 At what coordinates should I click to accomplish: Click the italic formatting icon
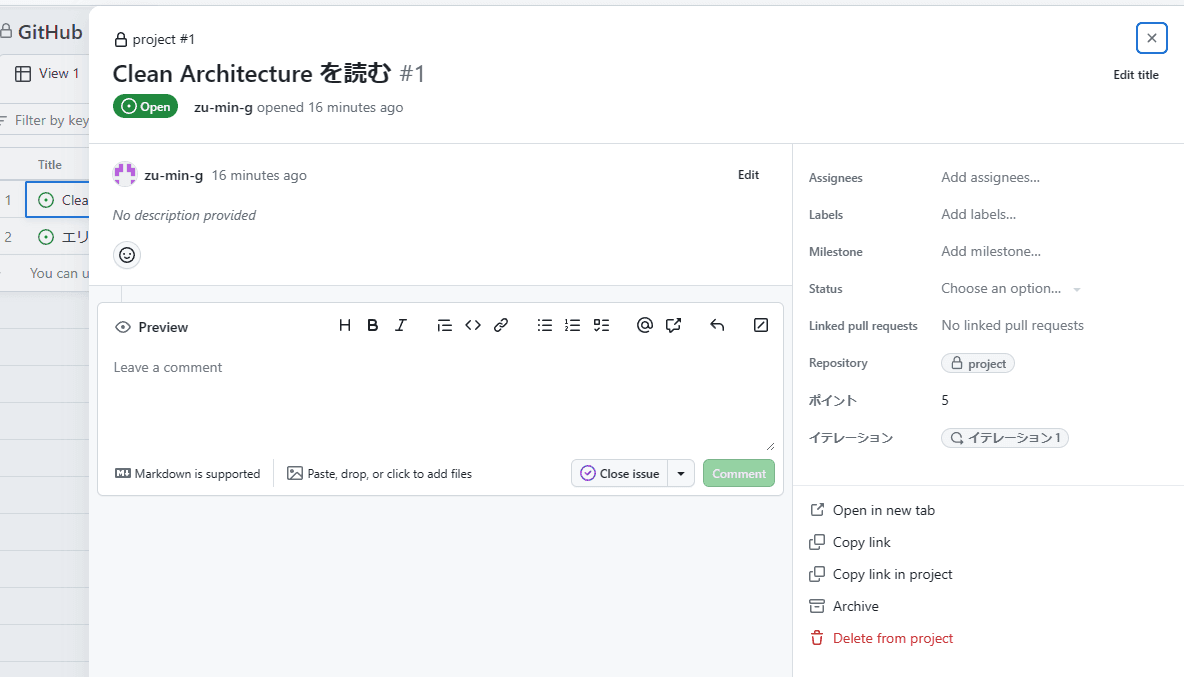401,325
